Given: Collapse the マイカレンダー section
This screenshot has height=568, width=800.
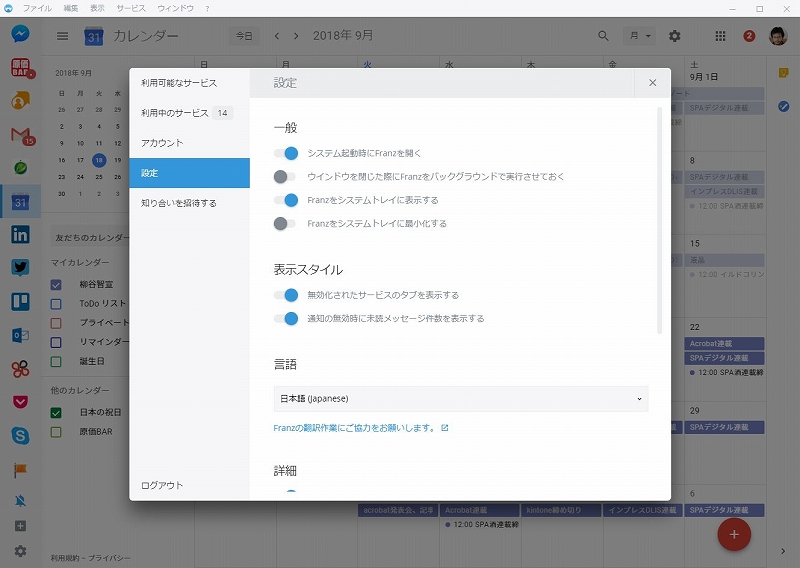Looking at the screenshot, I should [x=80, y=262].
